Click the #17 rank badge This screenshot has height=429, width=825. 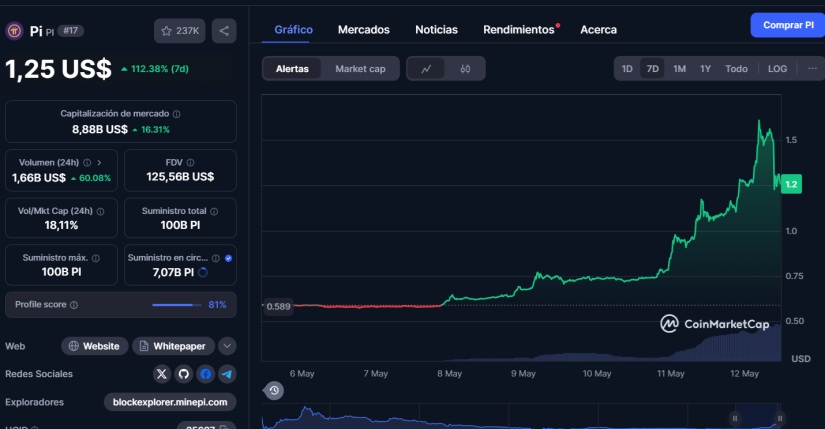(71, 31)
